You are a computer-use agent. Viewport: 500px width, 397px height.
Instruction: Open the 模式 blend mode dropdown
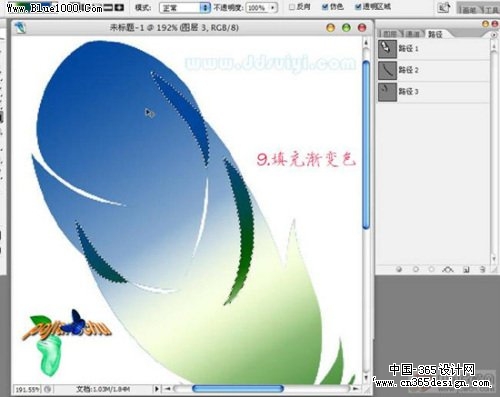pos(185,7)
